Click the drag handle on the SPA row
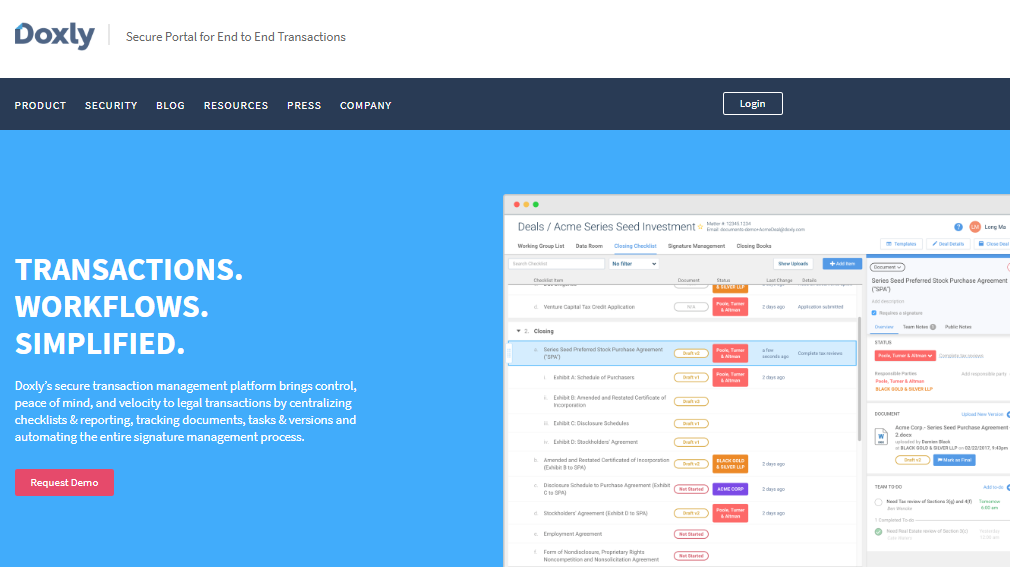The image size is (1010, 567). [x=510, y=353]
